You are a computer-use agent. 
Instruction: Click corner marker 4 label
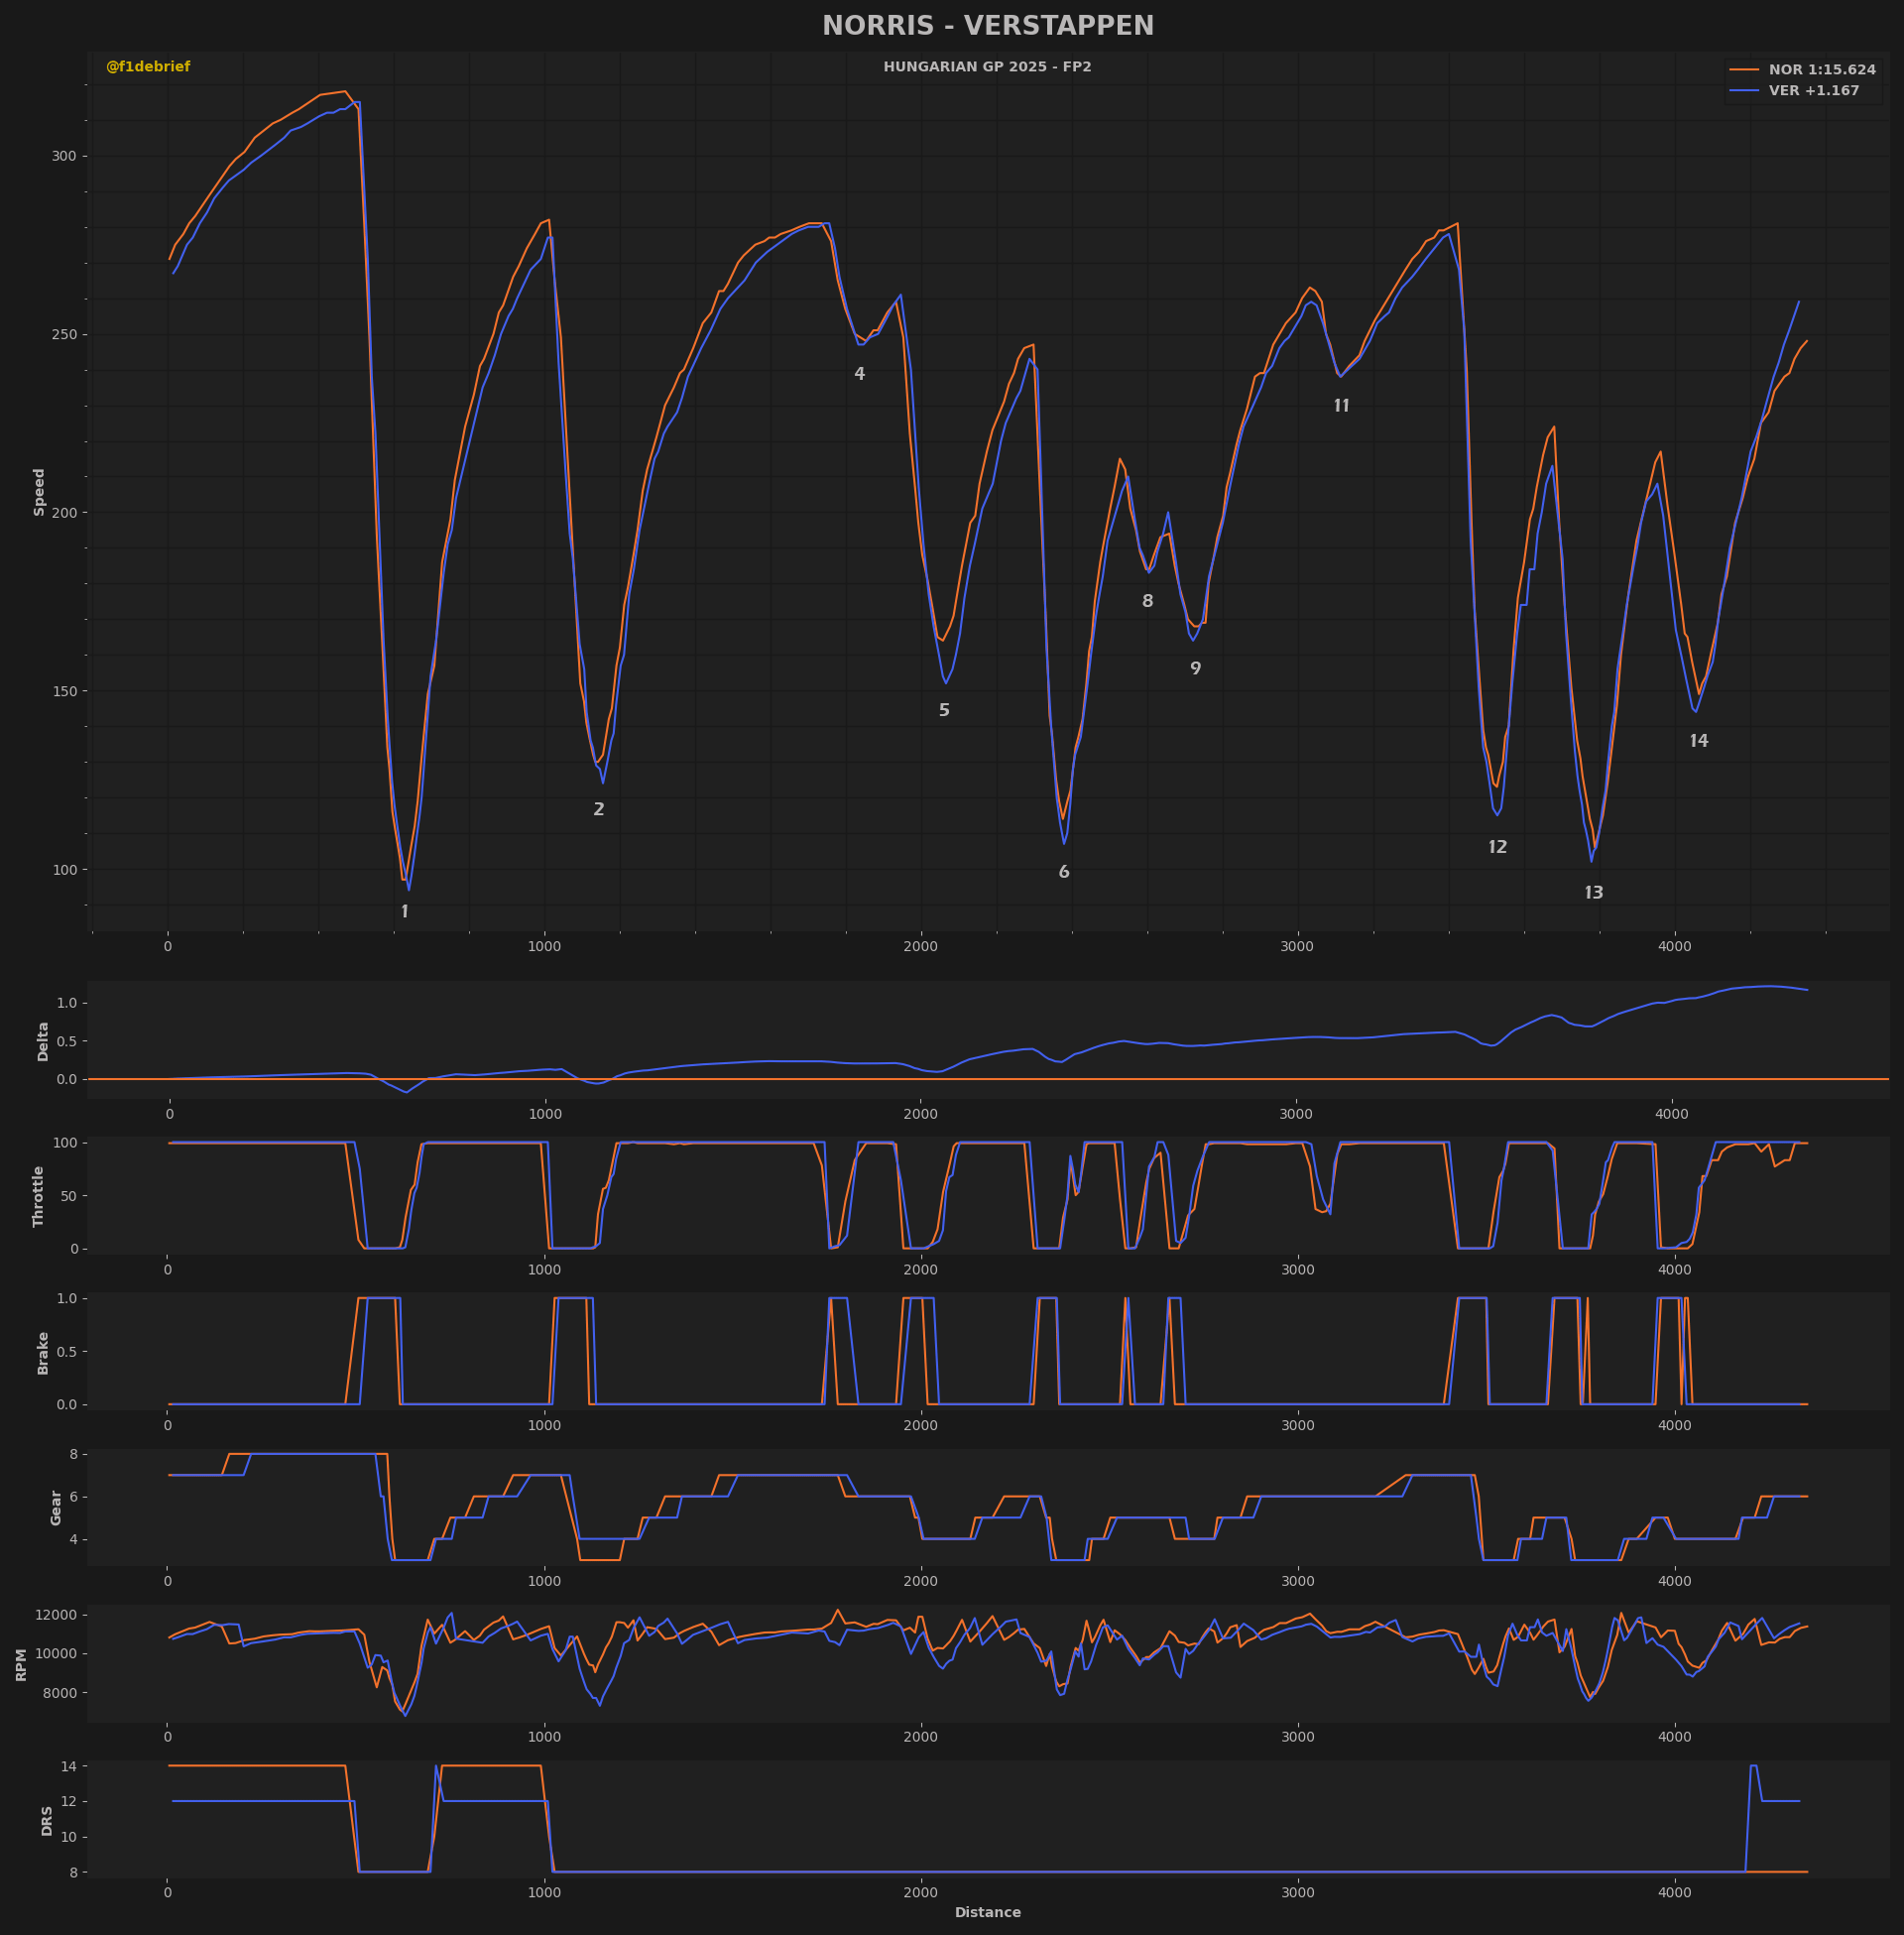[x=860, y=374]
